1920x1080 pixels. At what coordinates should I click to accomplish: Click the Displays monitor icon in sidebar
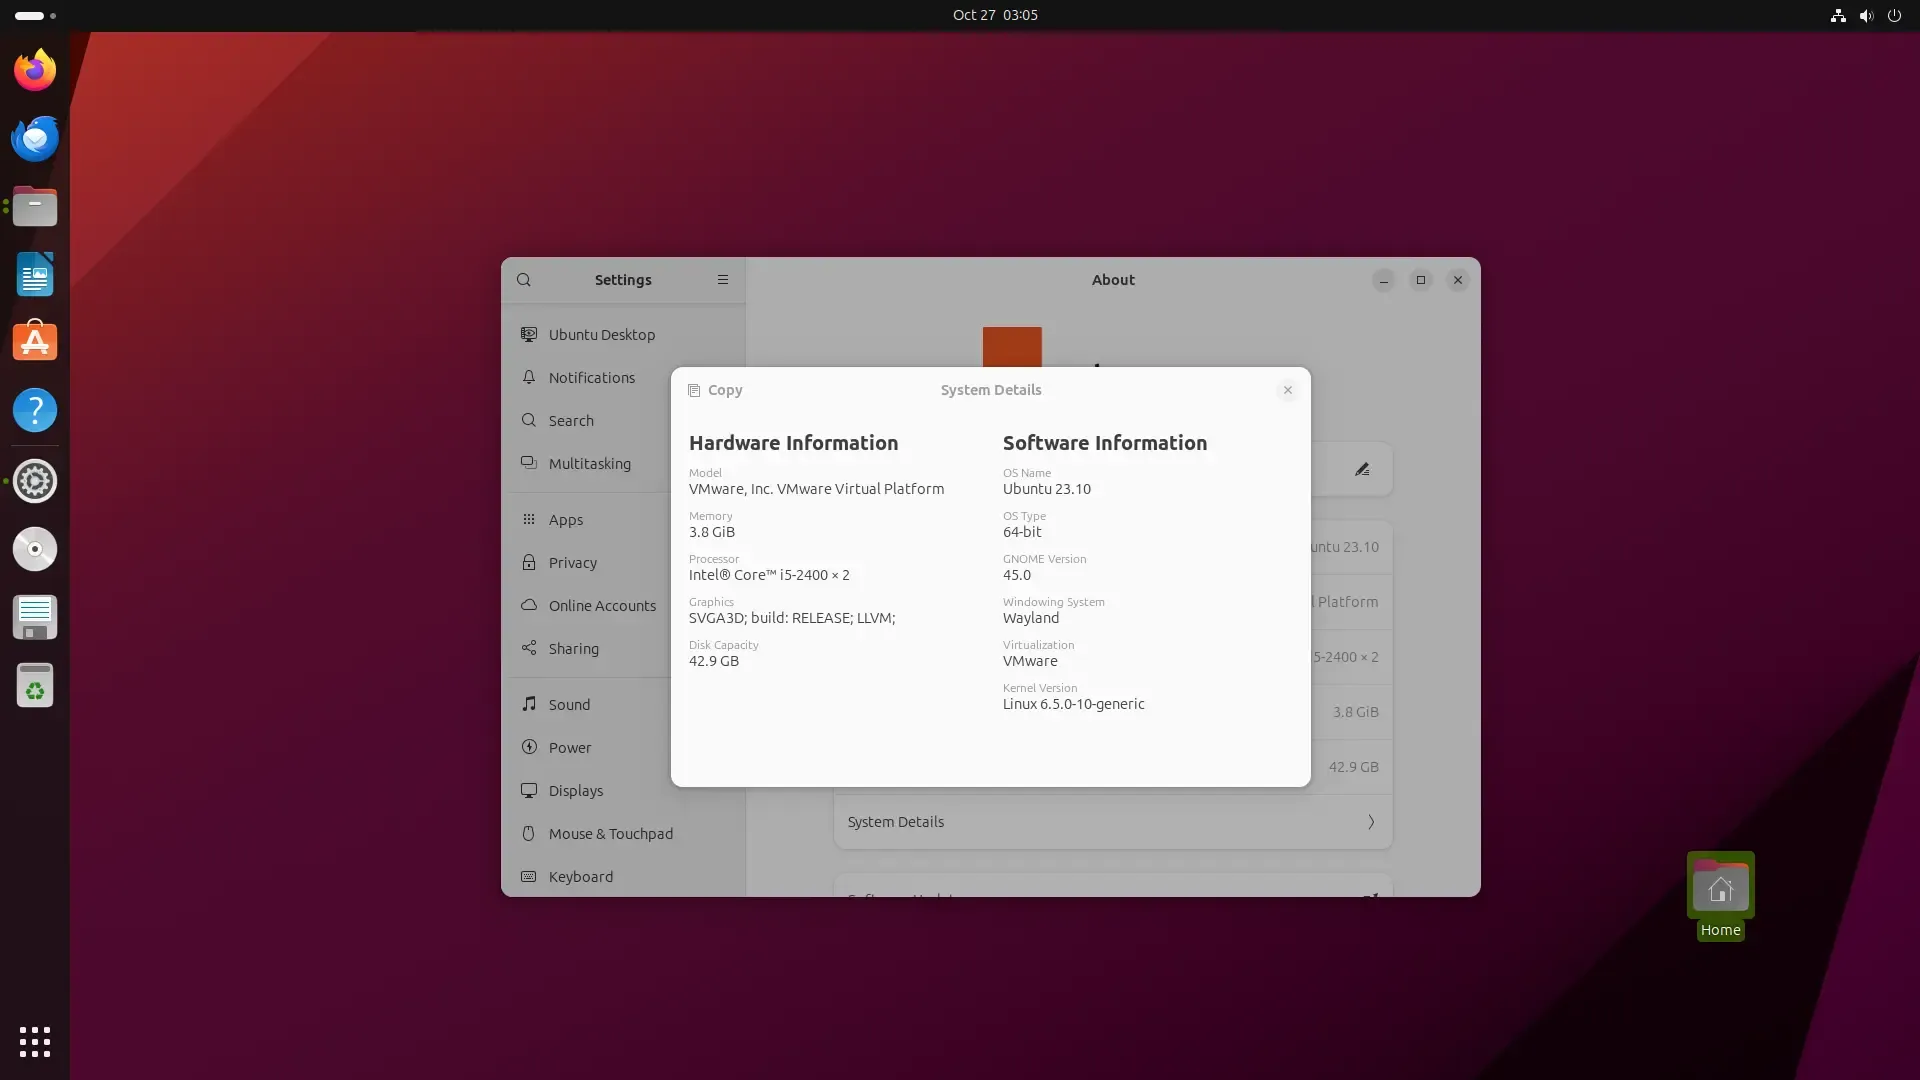point(529,790)
